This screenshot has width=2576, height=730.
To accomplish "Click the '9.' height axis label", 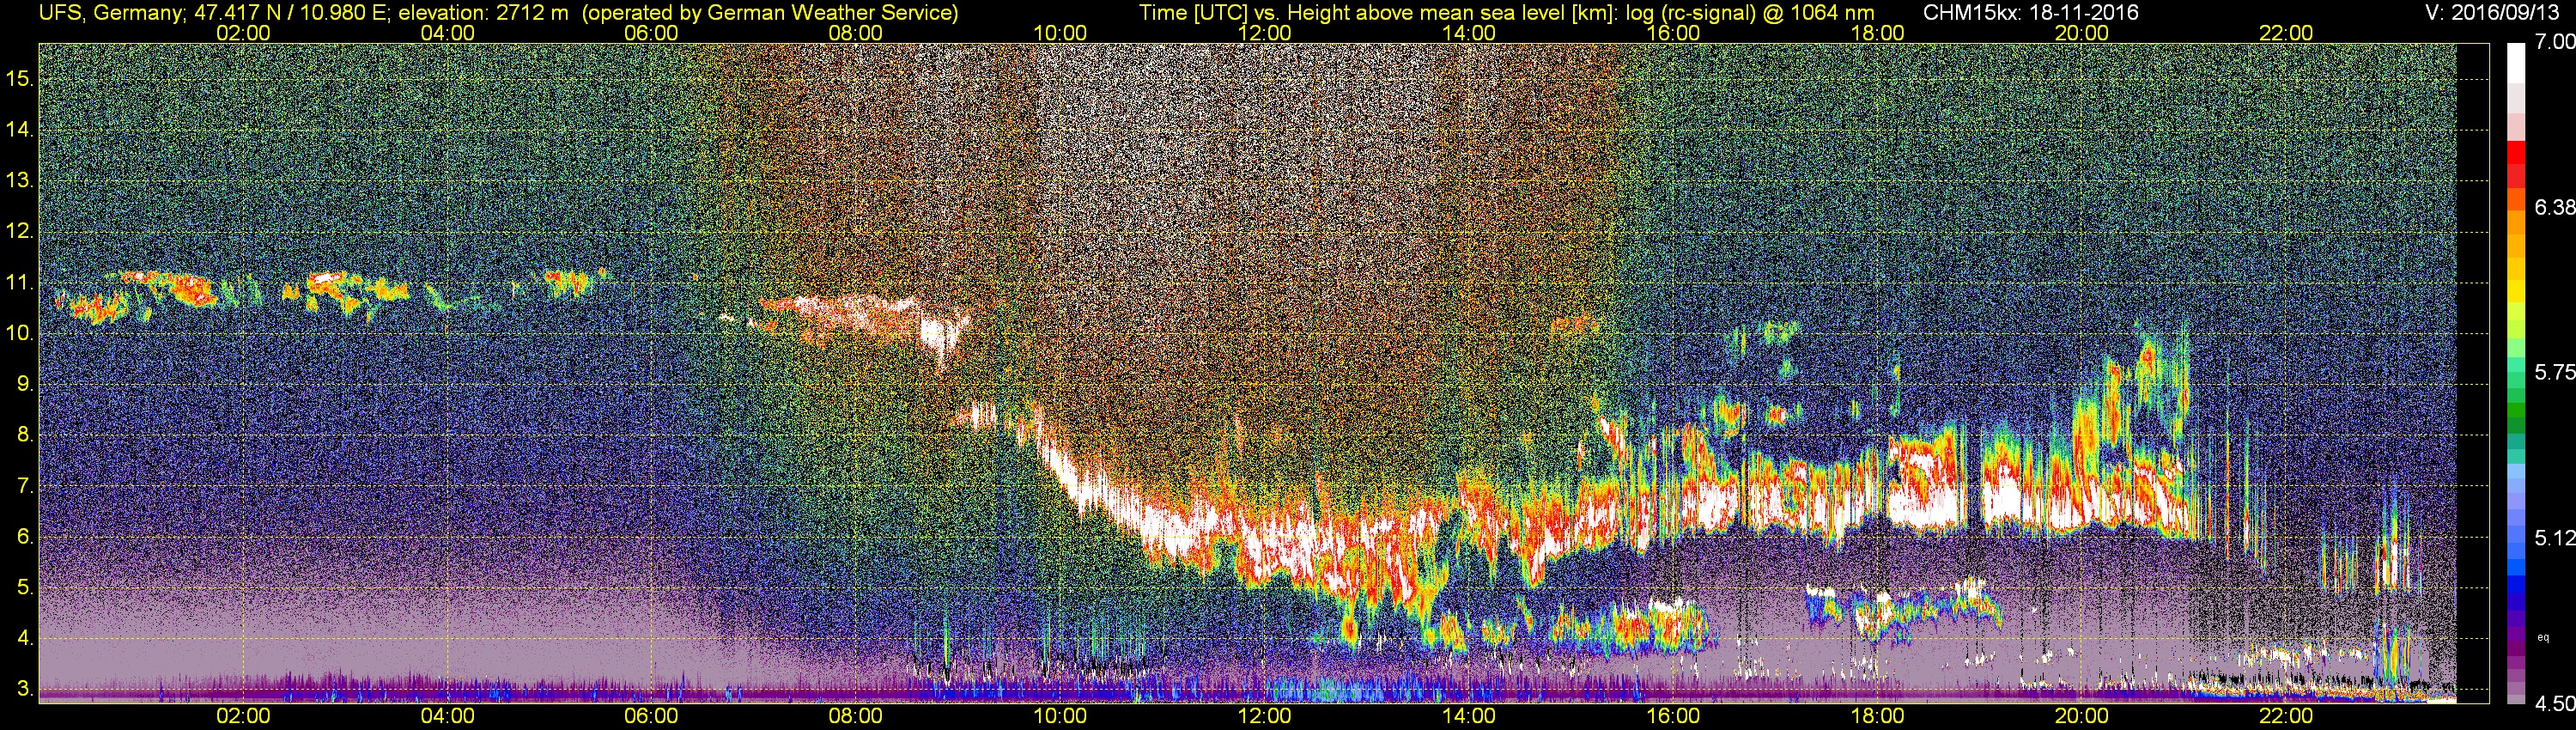I will [26, 384].
